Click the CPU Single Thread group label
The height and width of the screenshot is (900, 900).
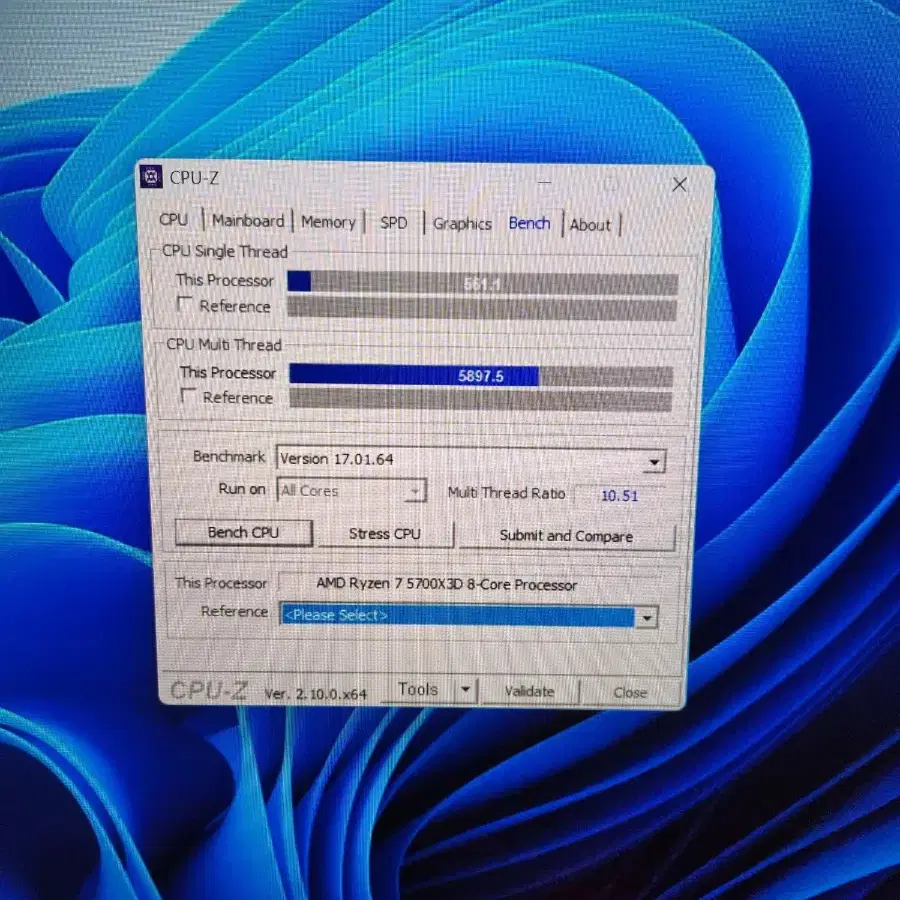click(x=224, y=251)
